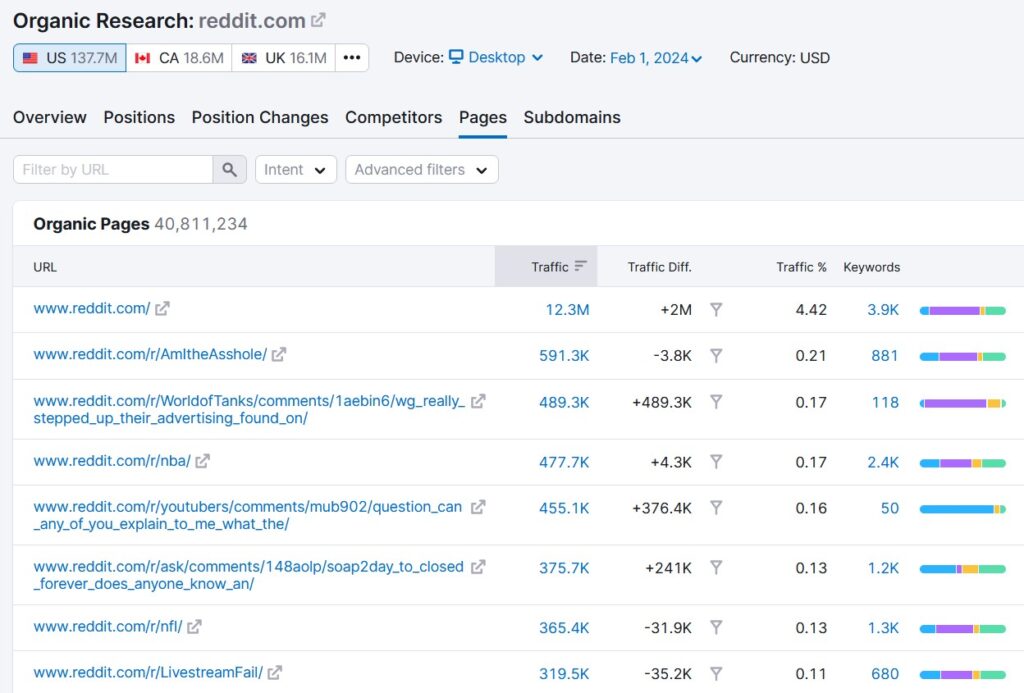
Task: Click 477.7K traffic value
Action: (x=564, y=462)
